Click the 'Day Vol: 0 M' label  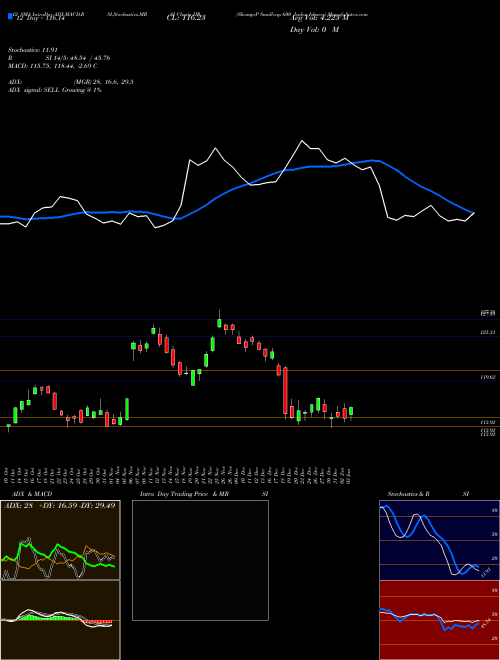(x=314, y=30)
